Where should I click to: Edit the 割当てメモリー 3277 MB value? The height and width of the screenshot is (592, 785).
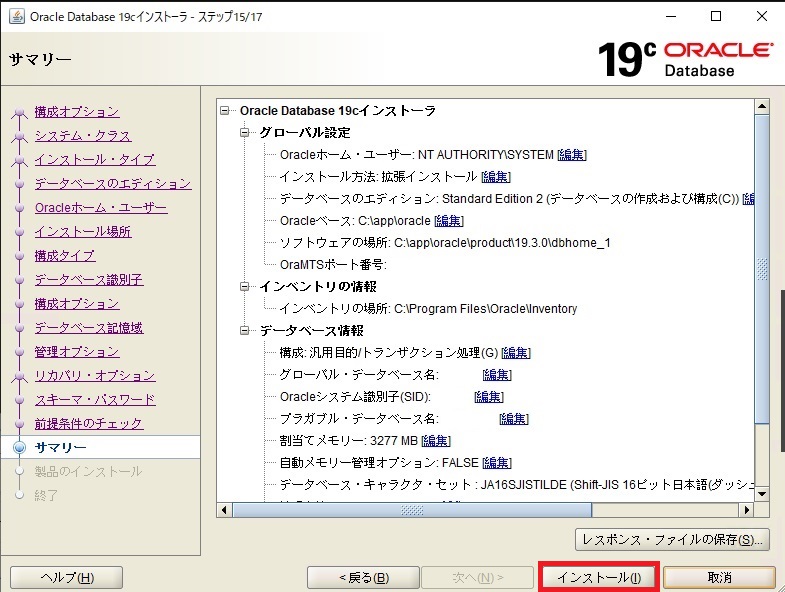[436, 441]
